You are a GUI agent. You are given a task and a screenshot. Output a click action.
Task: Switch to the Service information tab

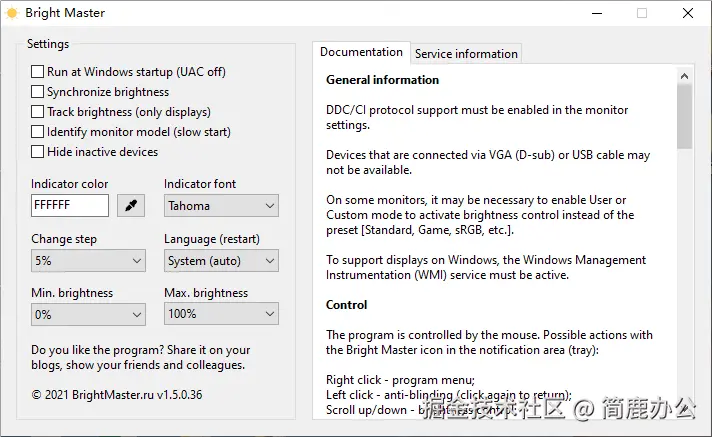pyautogui.click(x=466, y=54)
